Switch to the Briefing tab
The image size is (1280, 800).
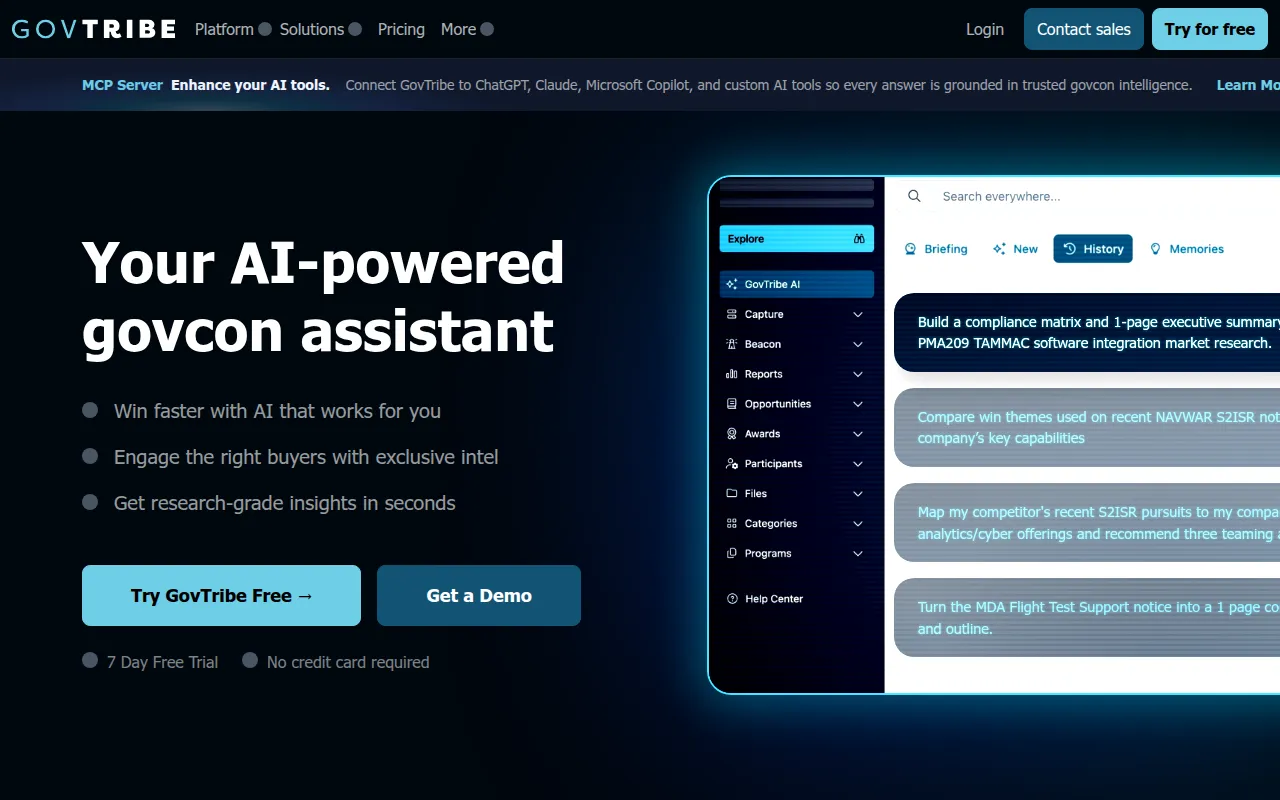tap(936, 249)
